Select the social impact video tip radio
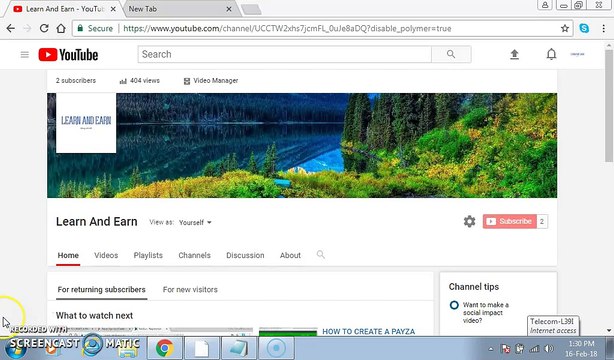This screenshot has width=614, height=360. (x=454, y=305)
